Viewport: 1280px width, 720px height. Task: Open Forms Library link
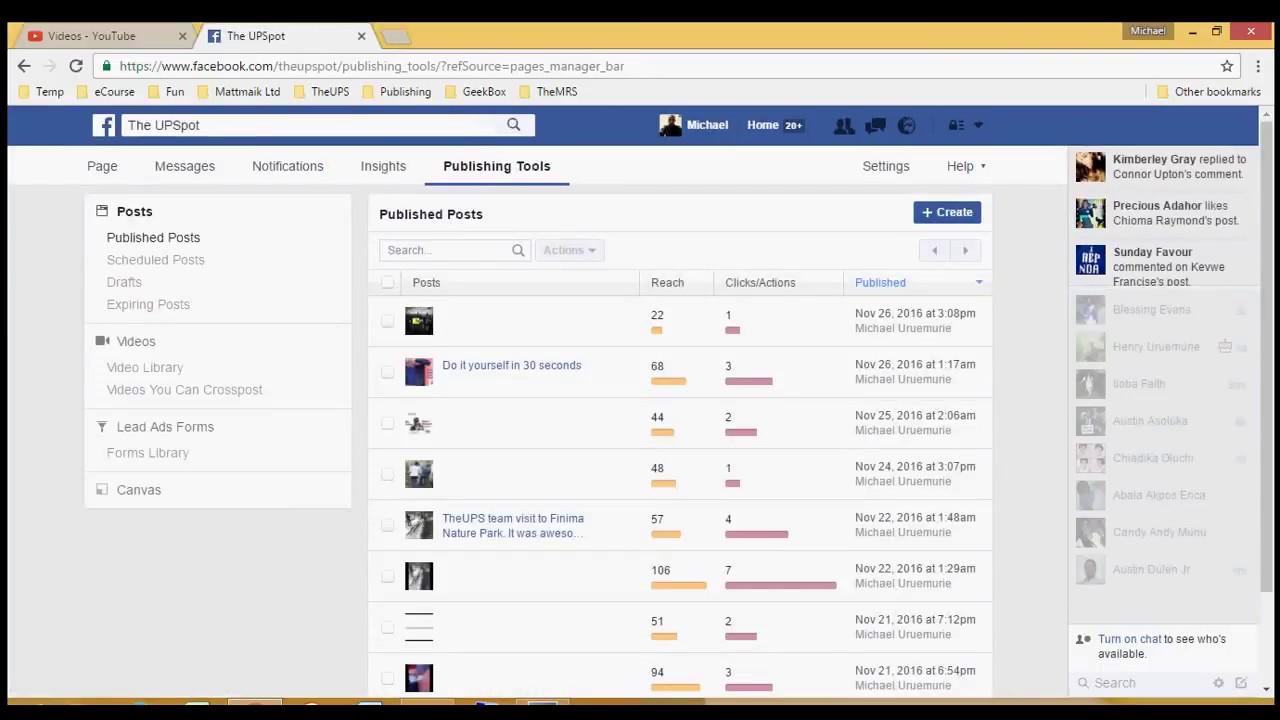pyautogui.click(x=148, y=453)
